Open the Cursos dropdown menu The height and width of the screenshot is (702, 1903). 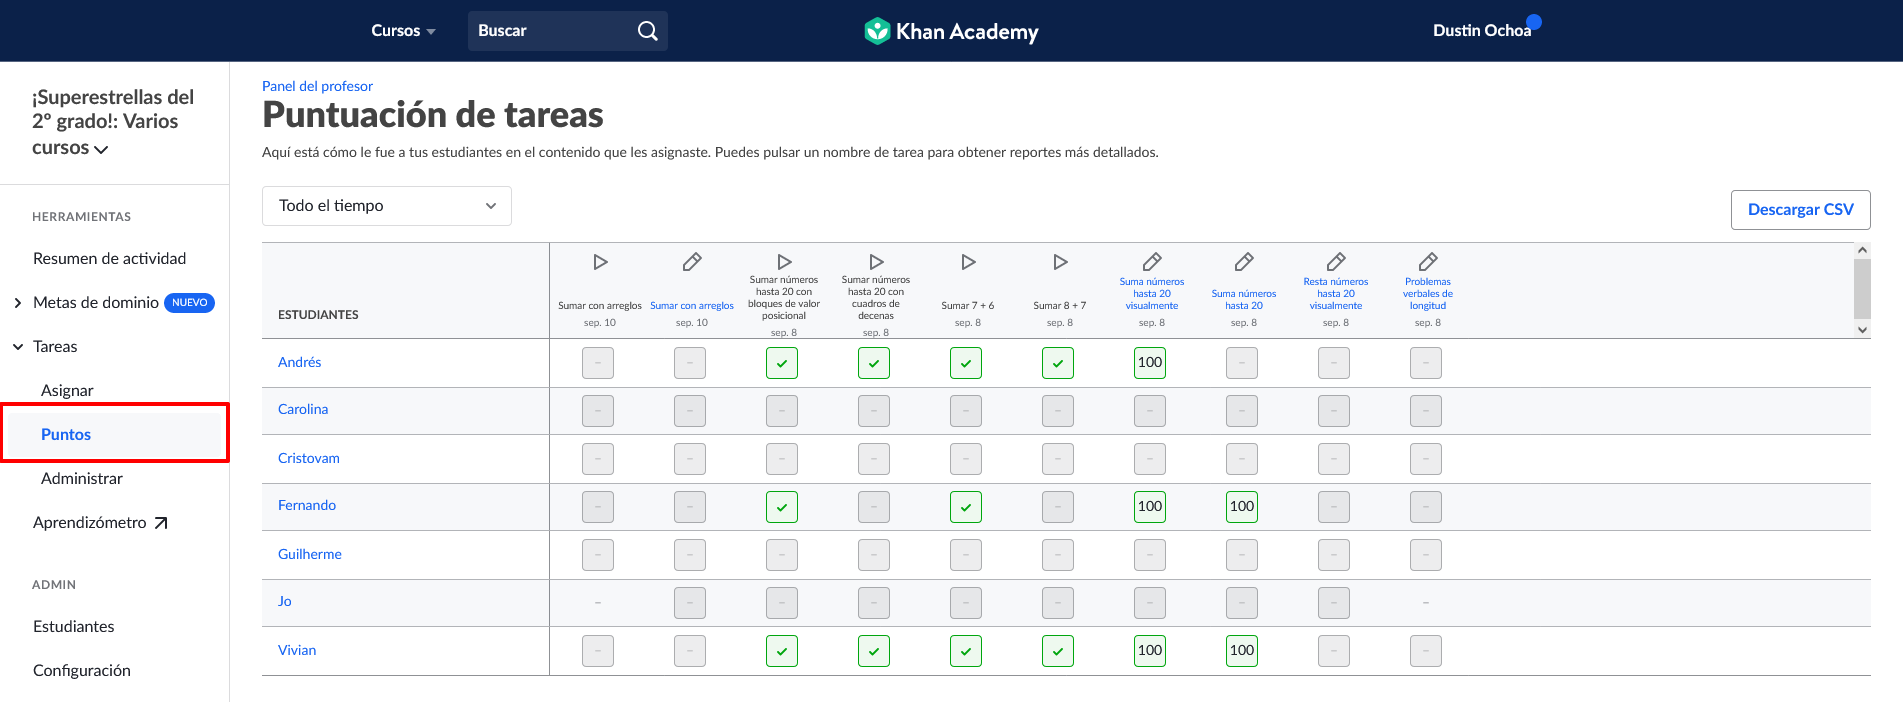click(x=403, y=31)
